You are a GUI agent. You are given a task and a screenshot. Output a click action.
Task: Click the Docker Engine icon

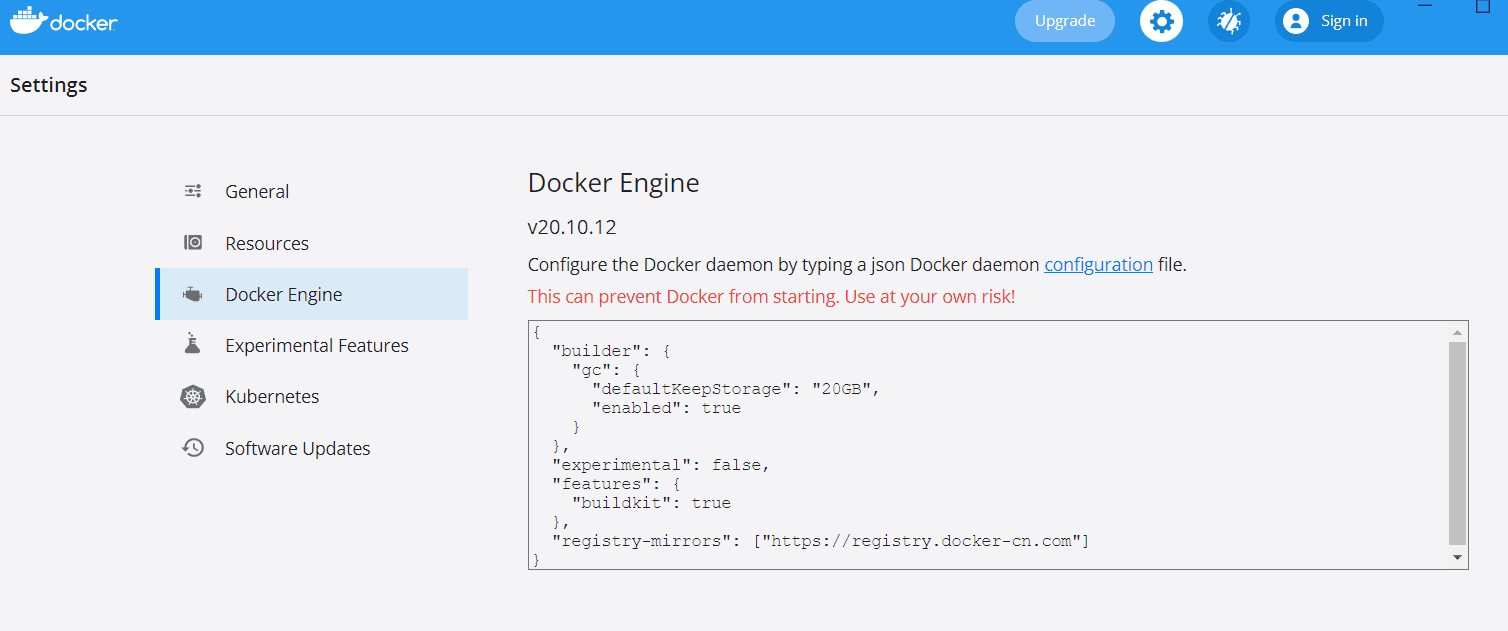click(193, 294)
